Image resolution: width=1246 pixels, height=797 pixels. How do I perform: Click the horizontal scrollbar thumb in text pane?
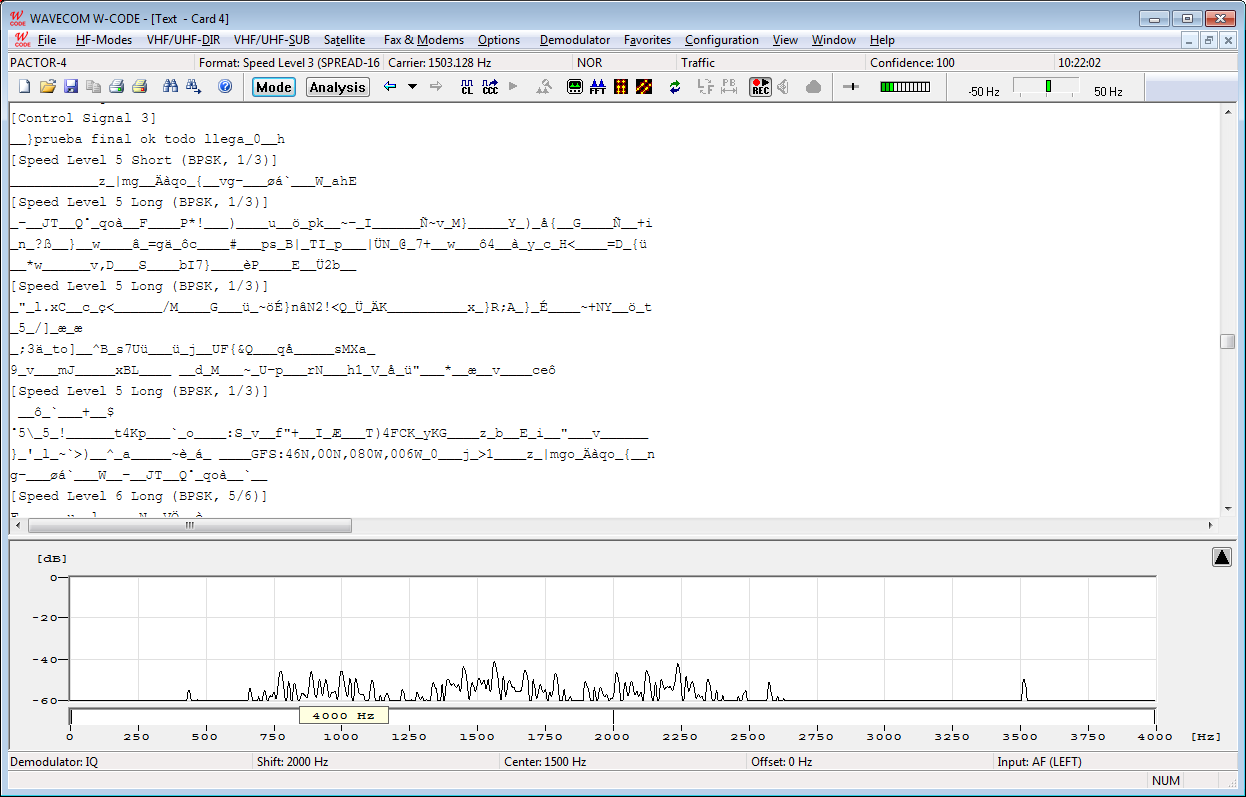pyautogui.click(x=189, y=525)
